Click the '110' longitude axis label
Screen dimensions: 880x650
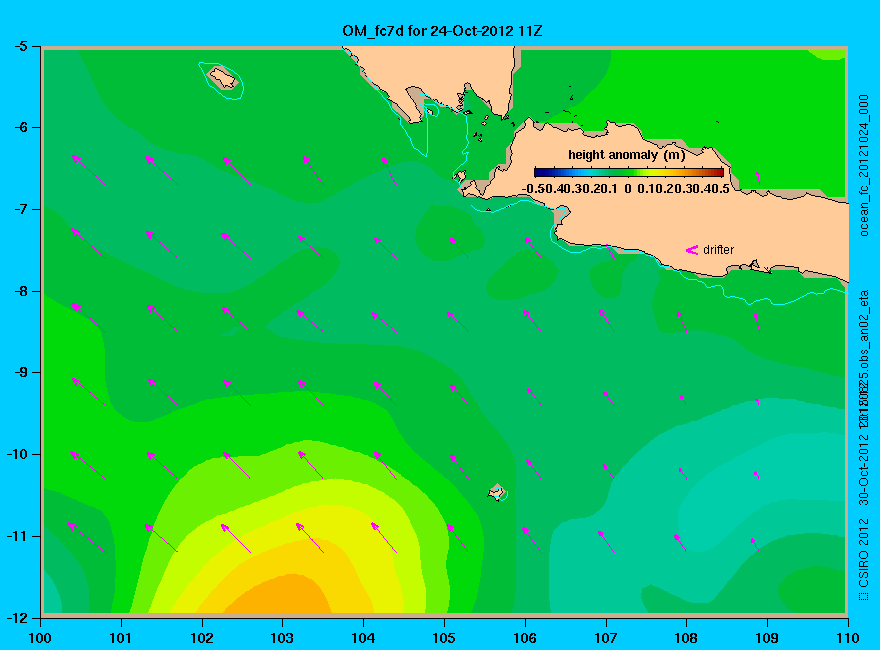[x=847, y=638]
